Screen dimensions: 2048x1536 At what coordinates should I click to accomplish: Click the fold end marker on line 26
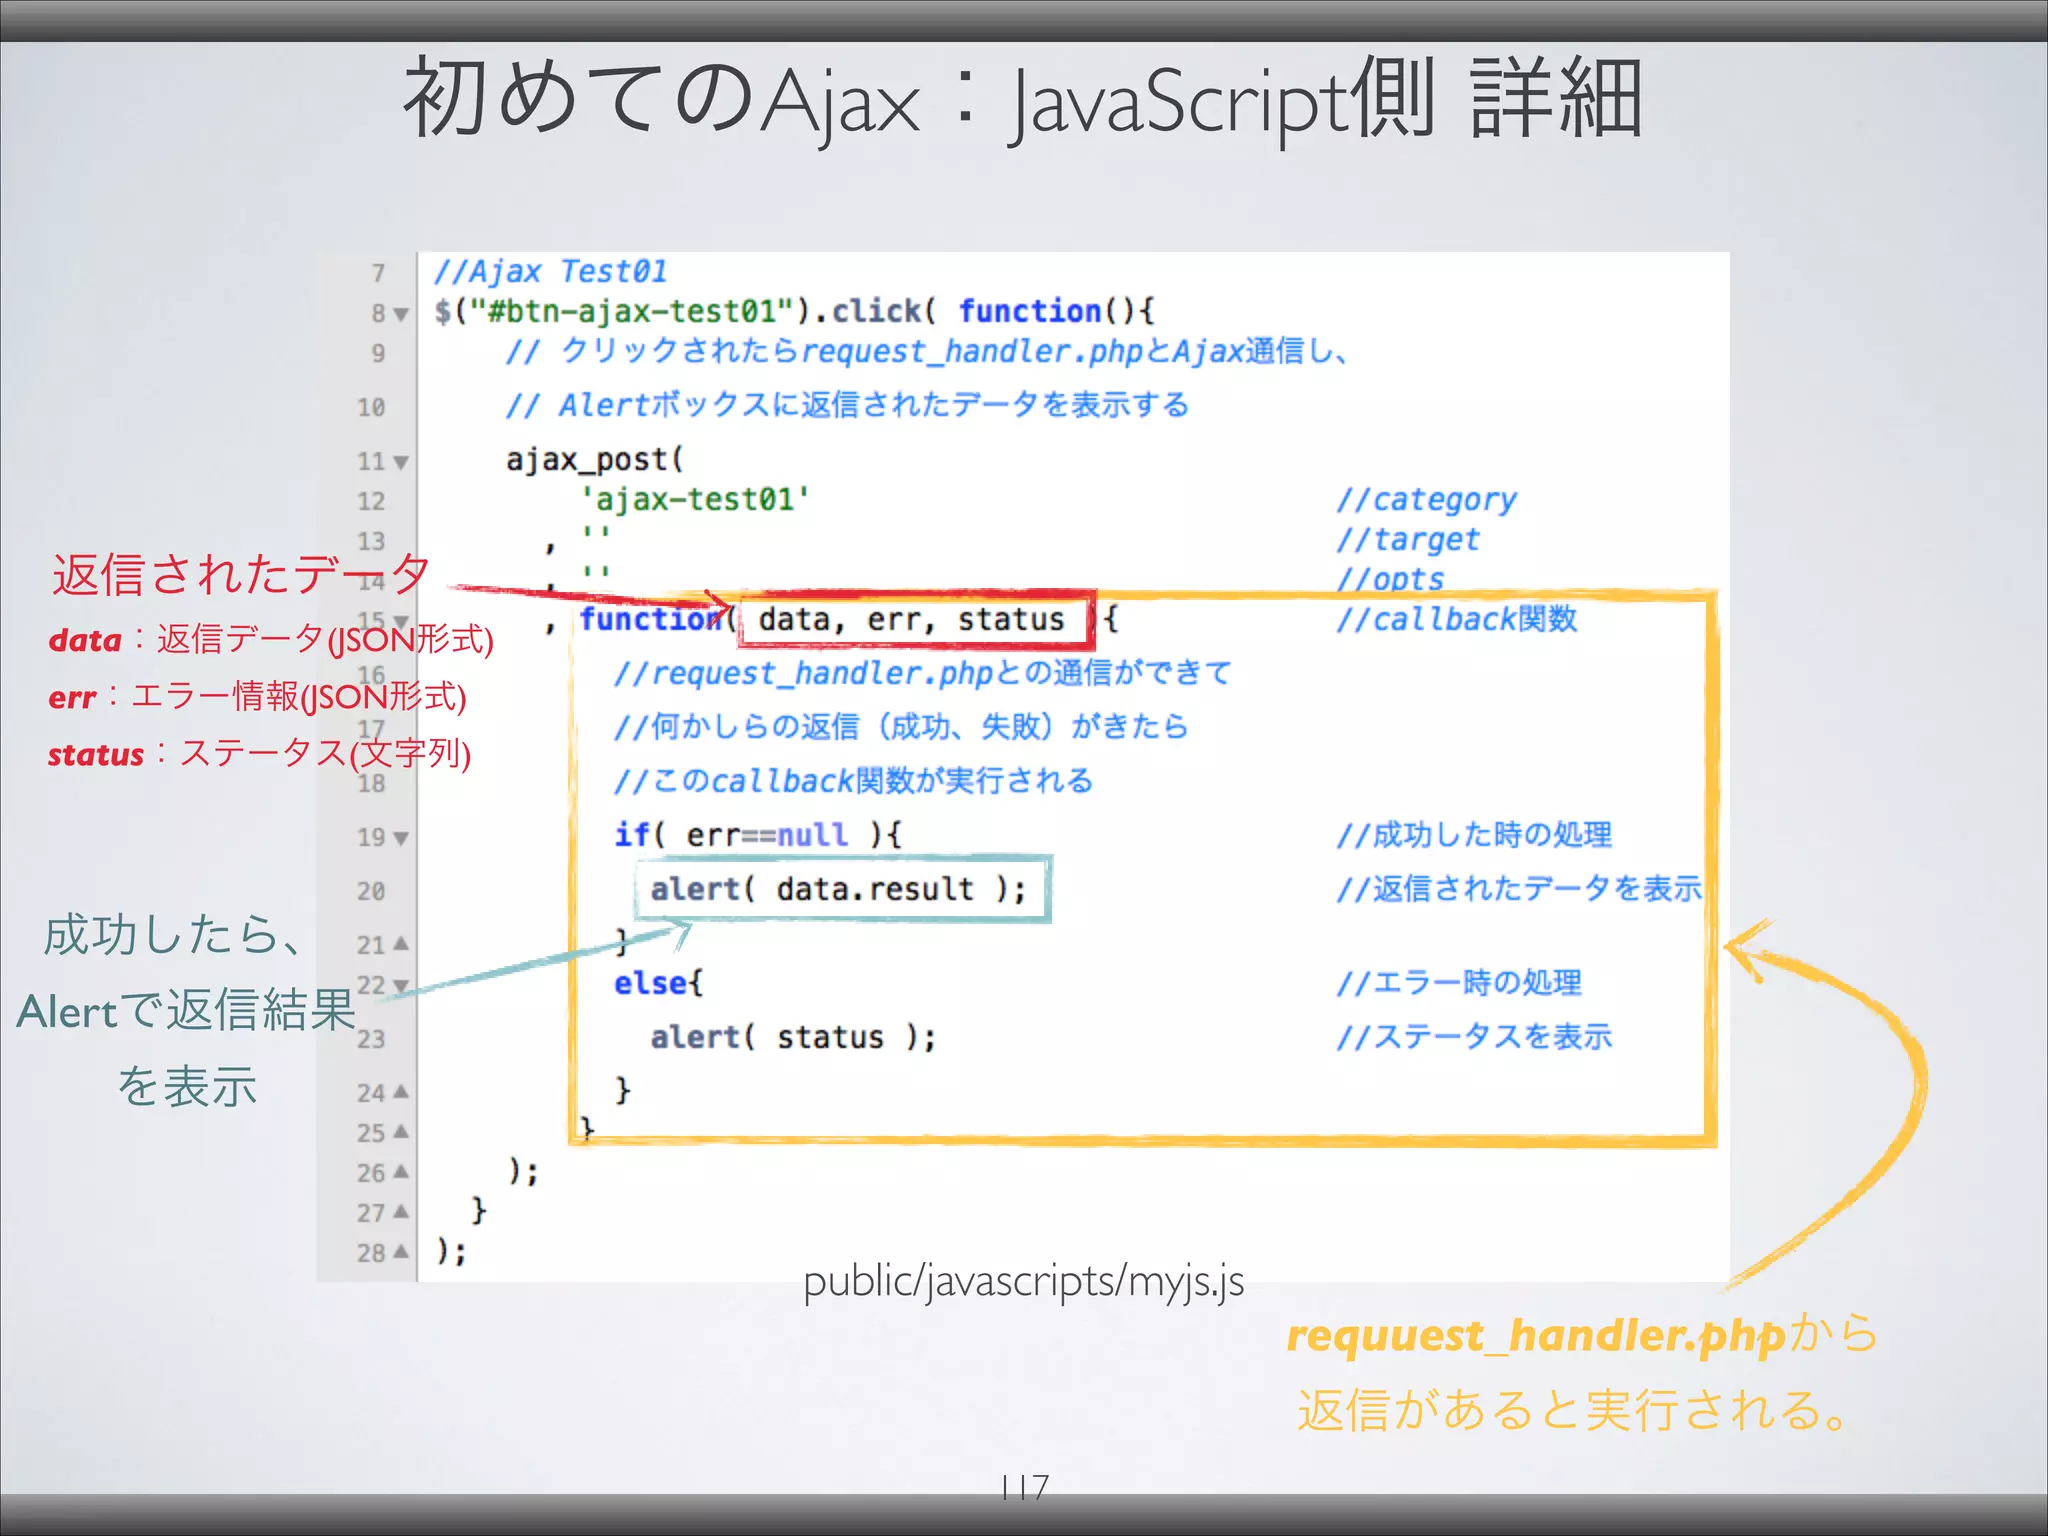[x=401, y=1171]
